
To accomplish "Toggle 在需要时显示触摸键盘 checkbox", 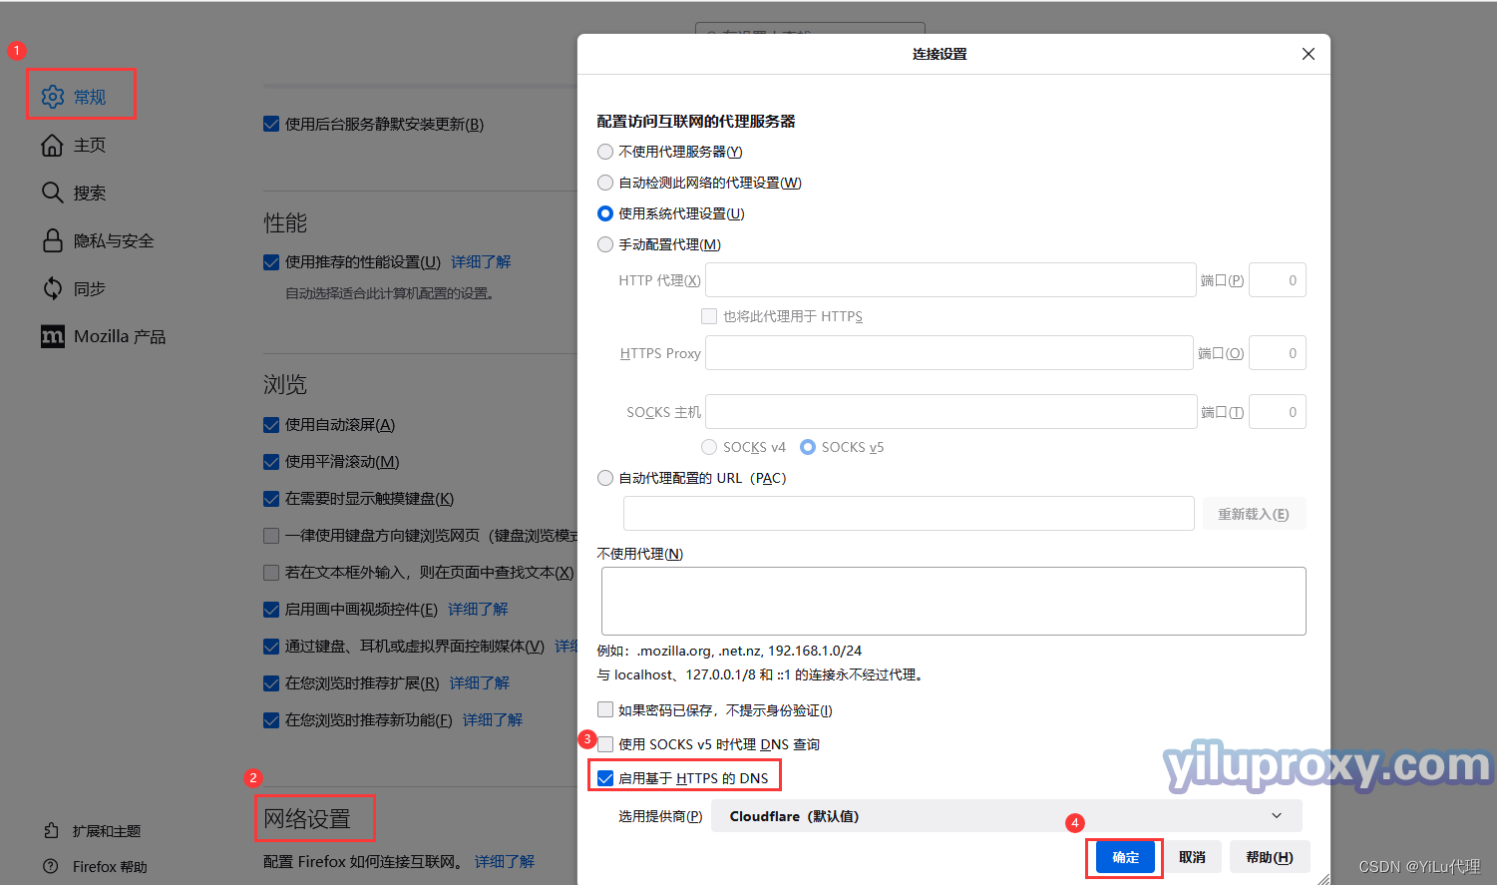I will 271,499.
